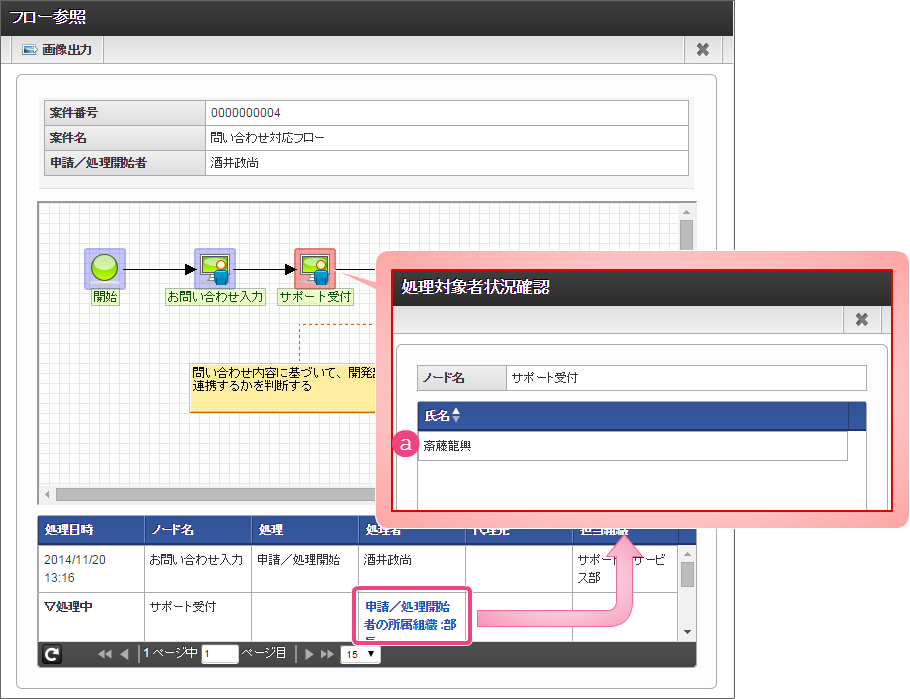Open the rows-per-page dropdown showing 15
The height and width of the screenshot is (699, 910).
(360, 654)
